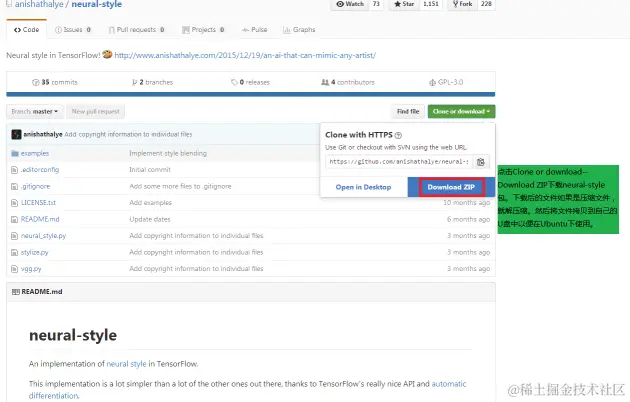Open stargazers count 1,151
This screenshot has width=630, height=402.
(x=431, y=4)
